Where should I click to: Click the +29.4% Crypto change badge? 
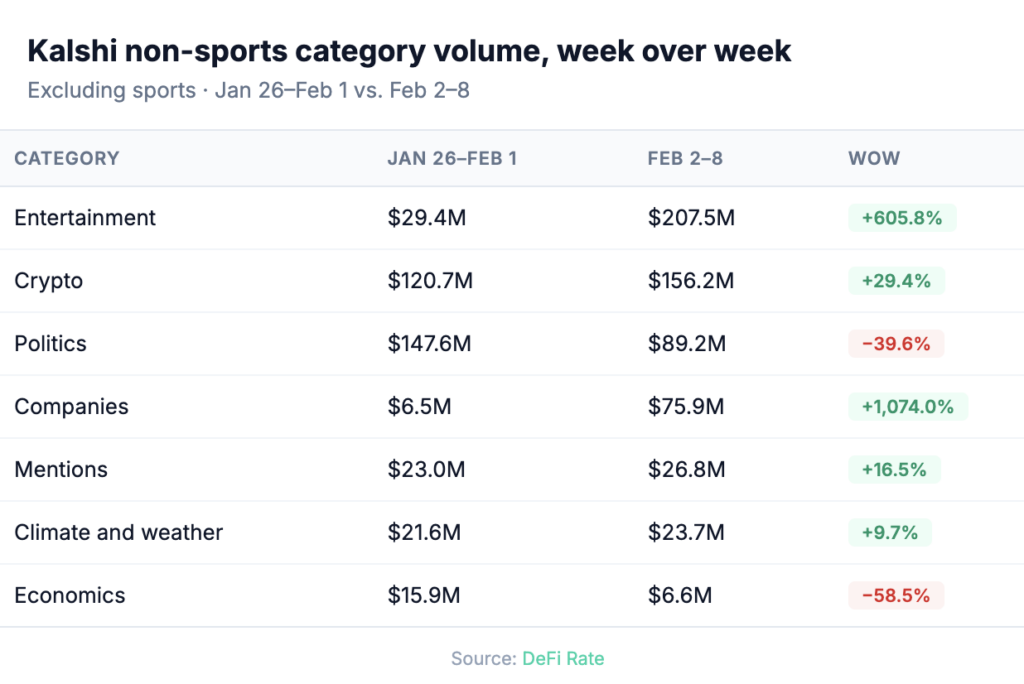[896, 281]
